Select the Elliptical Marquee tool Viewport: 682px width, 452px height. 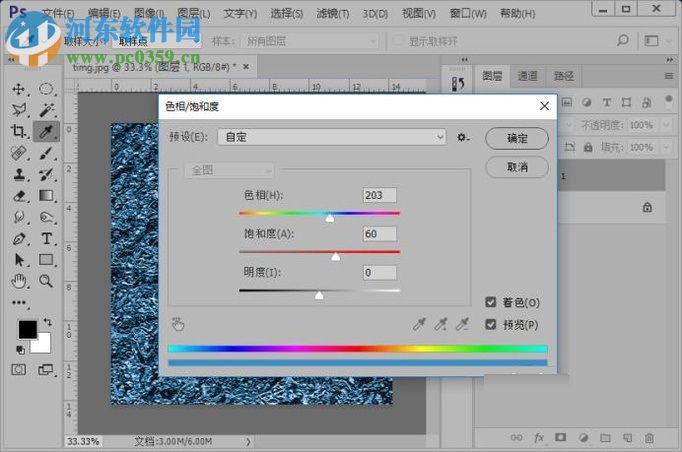click(46, 89)
